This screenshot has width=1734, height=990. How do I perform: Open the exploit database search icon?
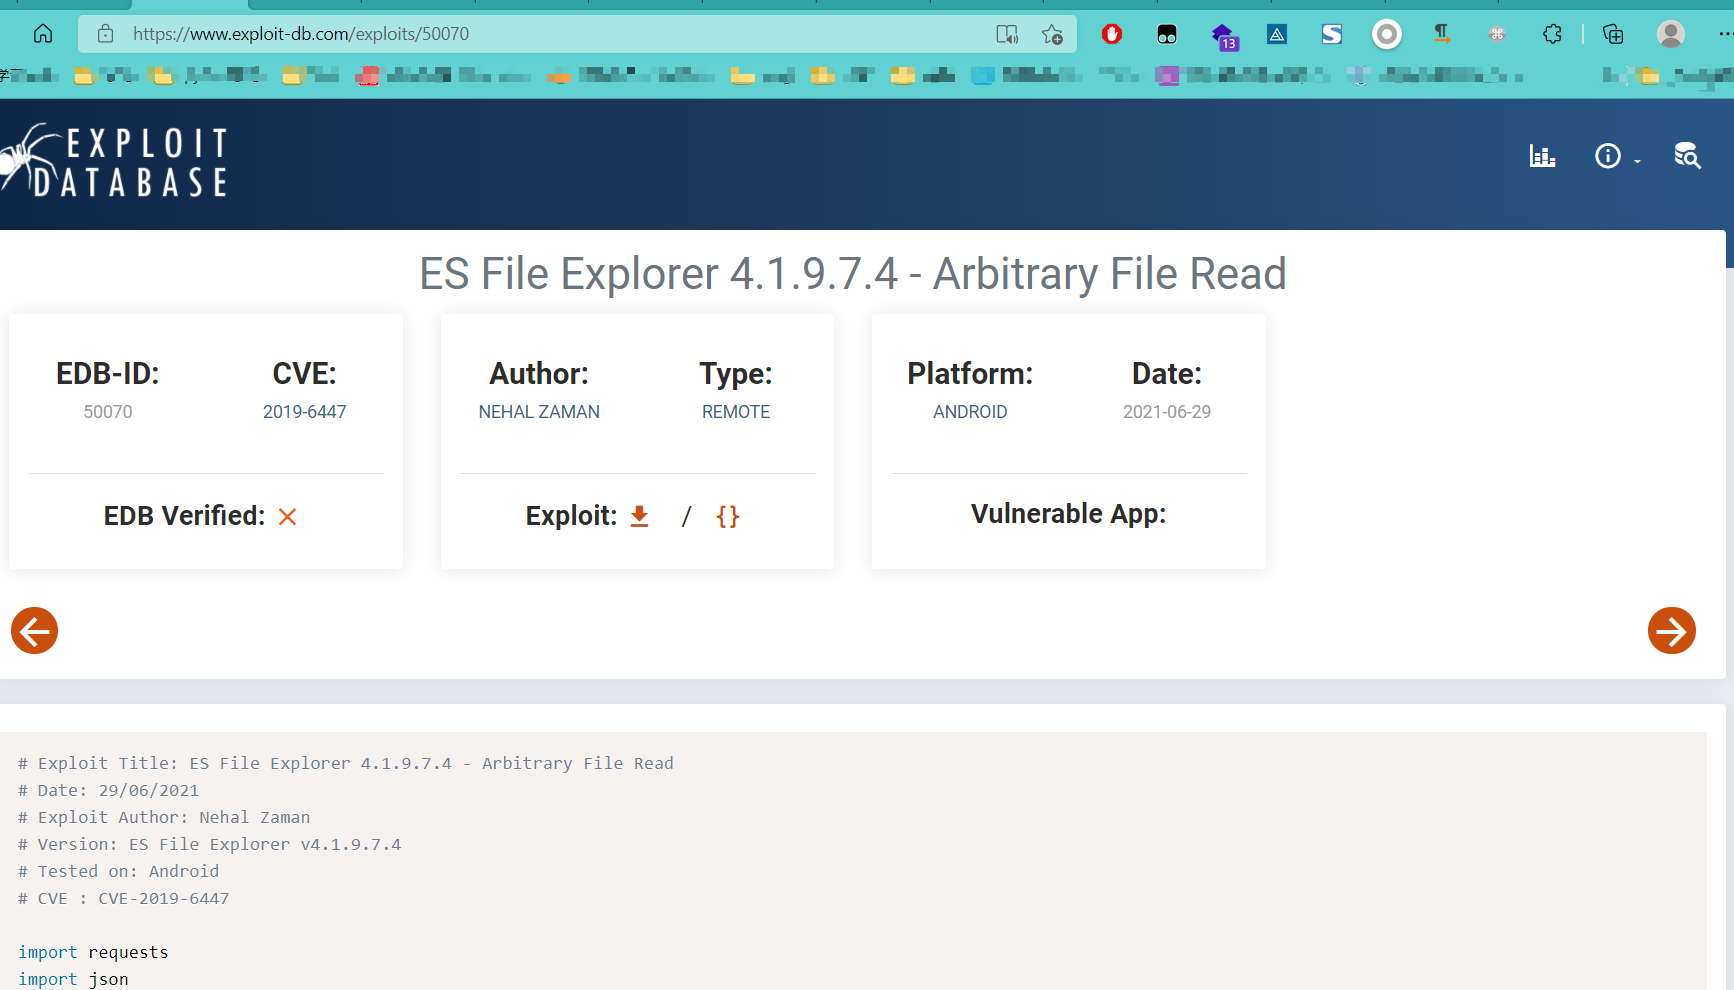click(1687, 156)
